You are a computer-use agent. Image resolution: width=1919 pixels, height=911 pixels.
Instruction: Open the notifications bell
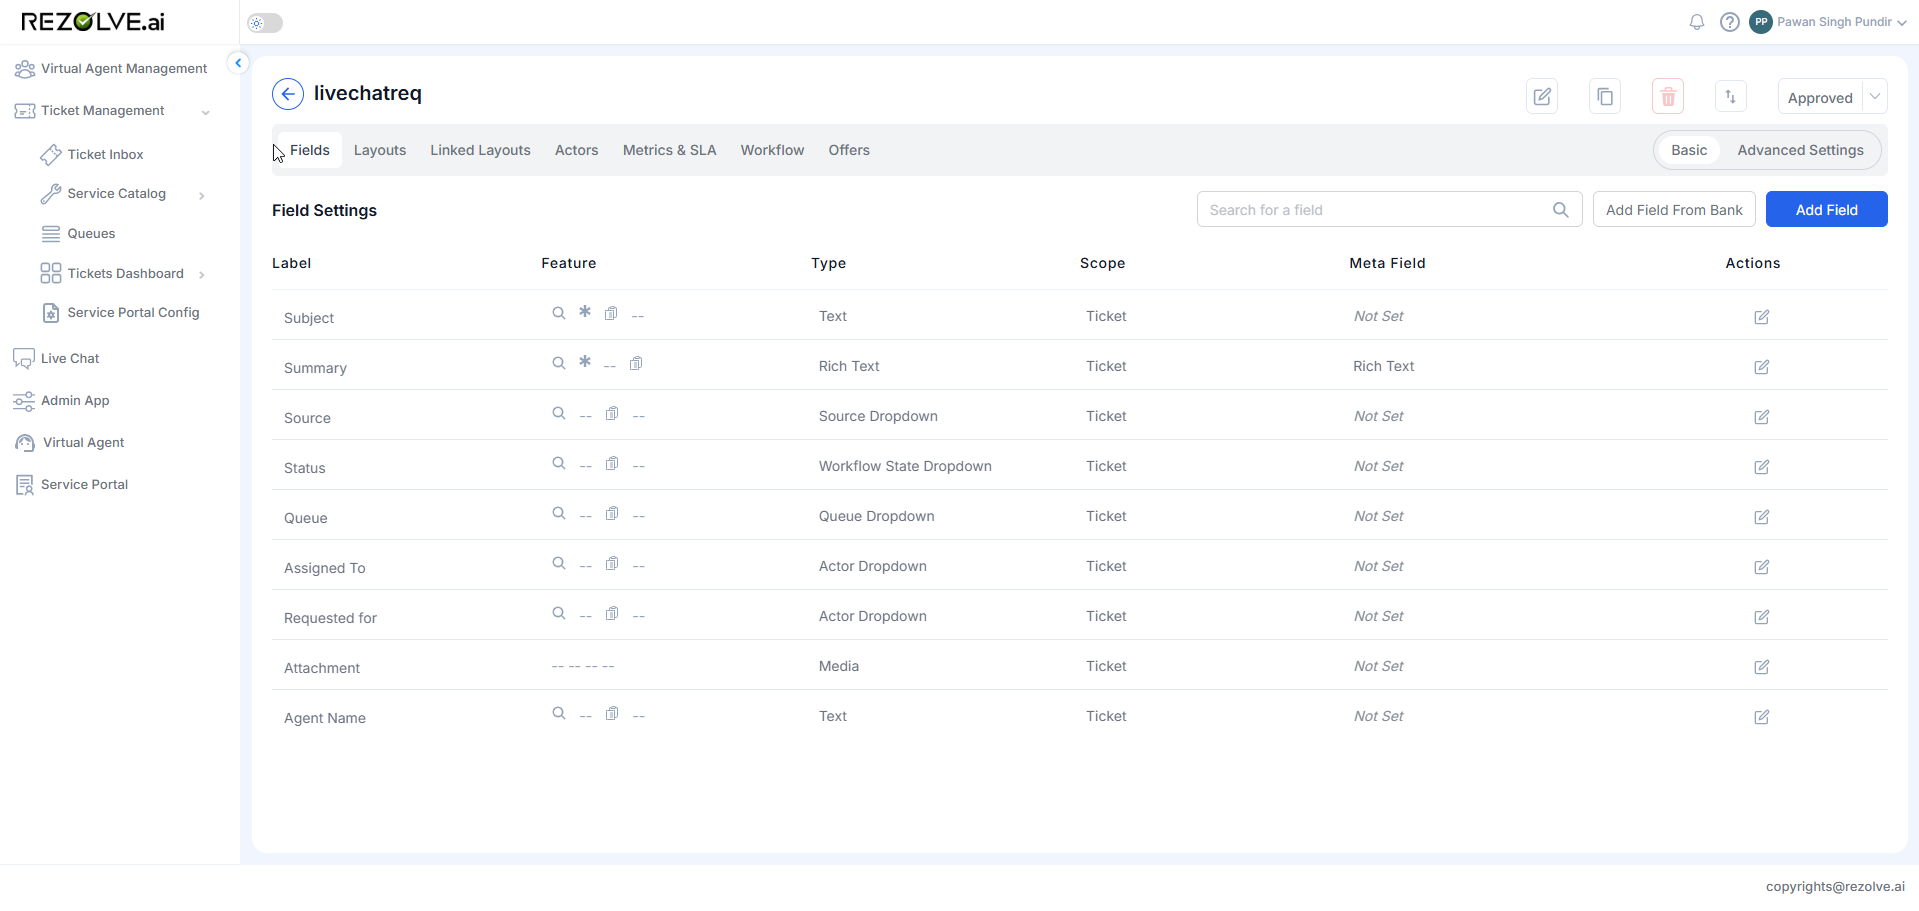1697,22
